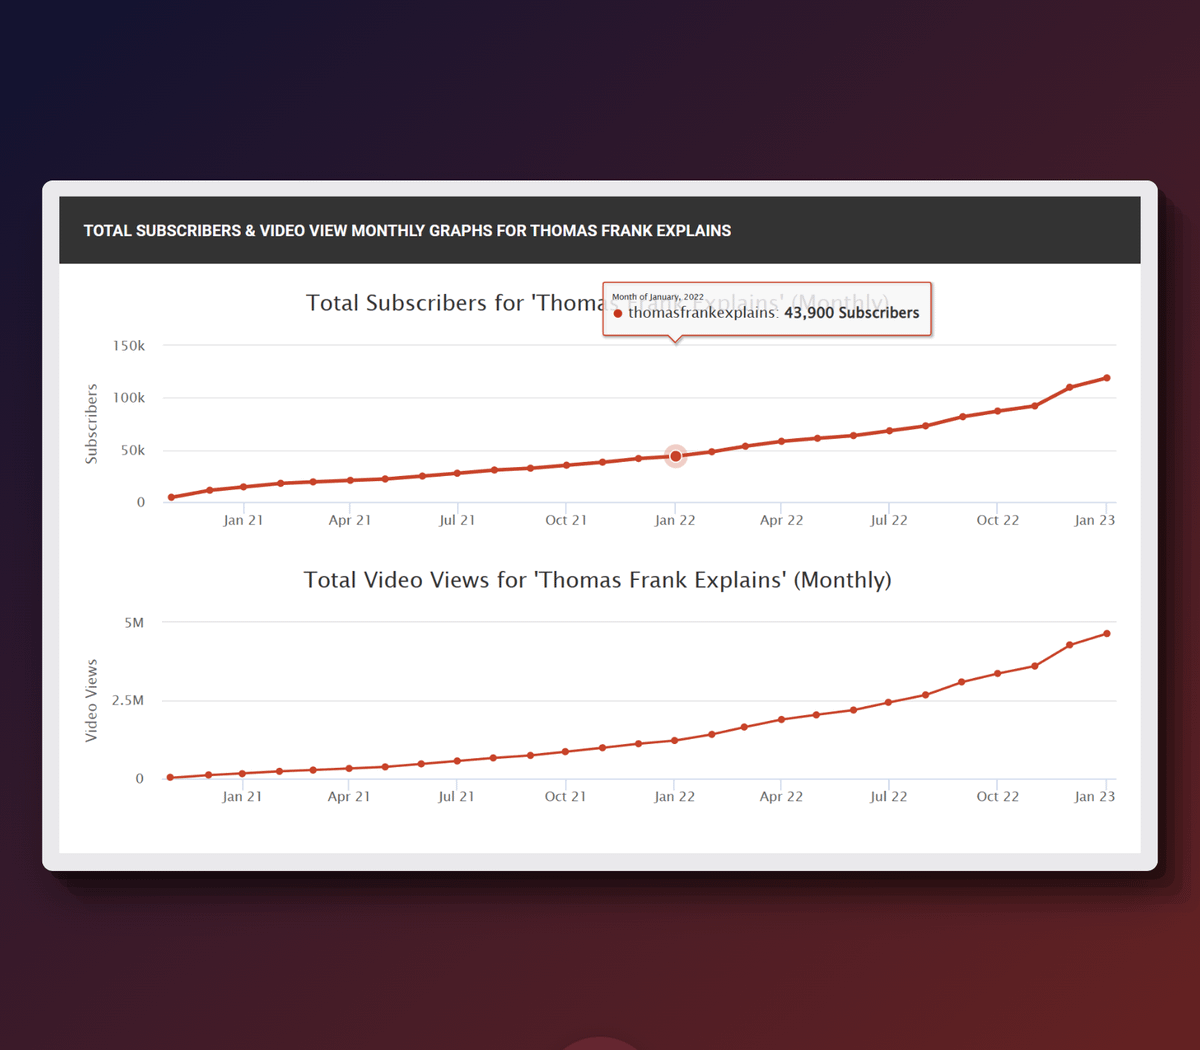Click 'Oct 22' on the video views chart axis
This screenshot has height=1050, width=1200.
click(x=998, y=797)
